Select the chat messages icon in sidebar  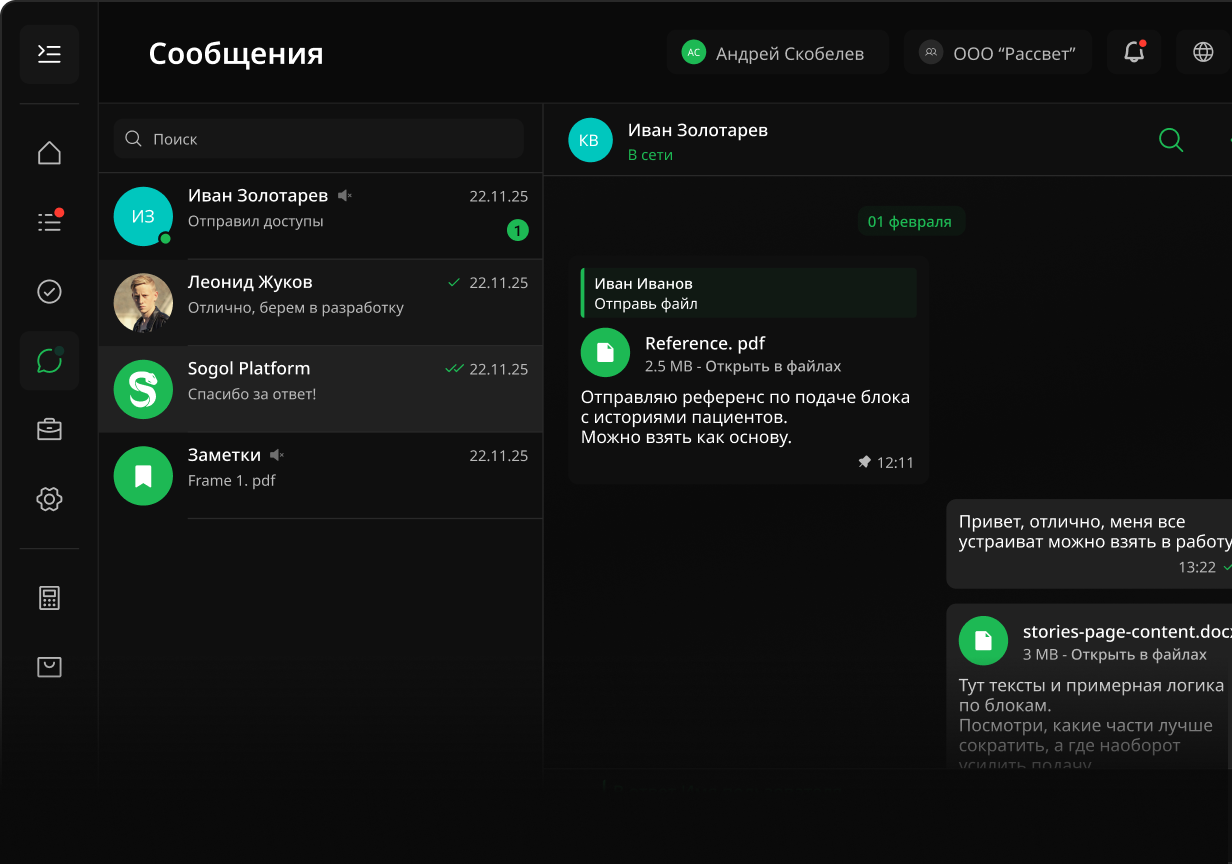tap(49, 361)
